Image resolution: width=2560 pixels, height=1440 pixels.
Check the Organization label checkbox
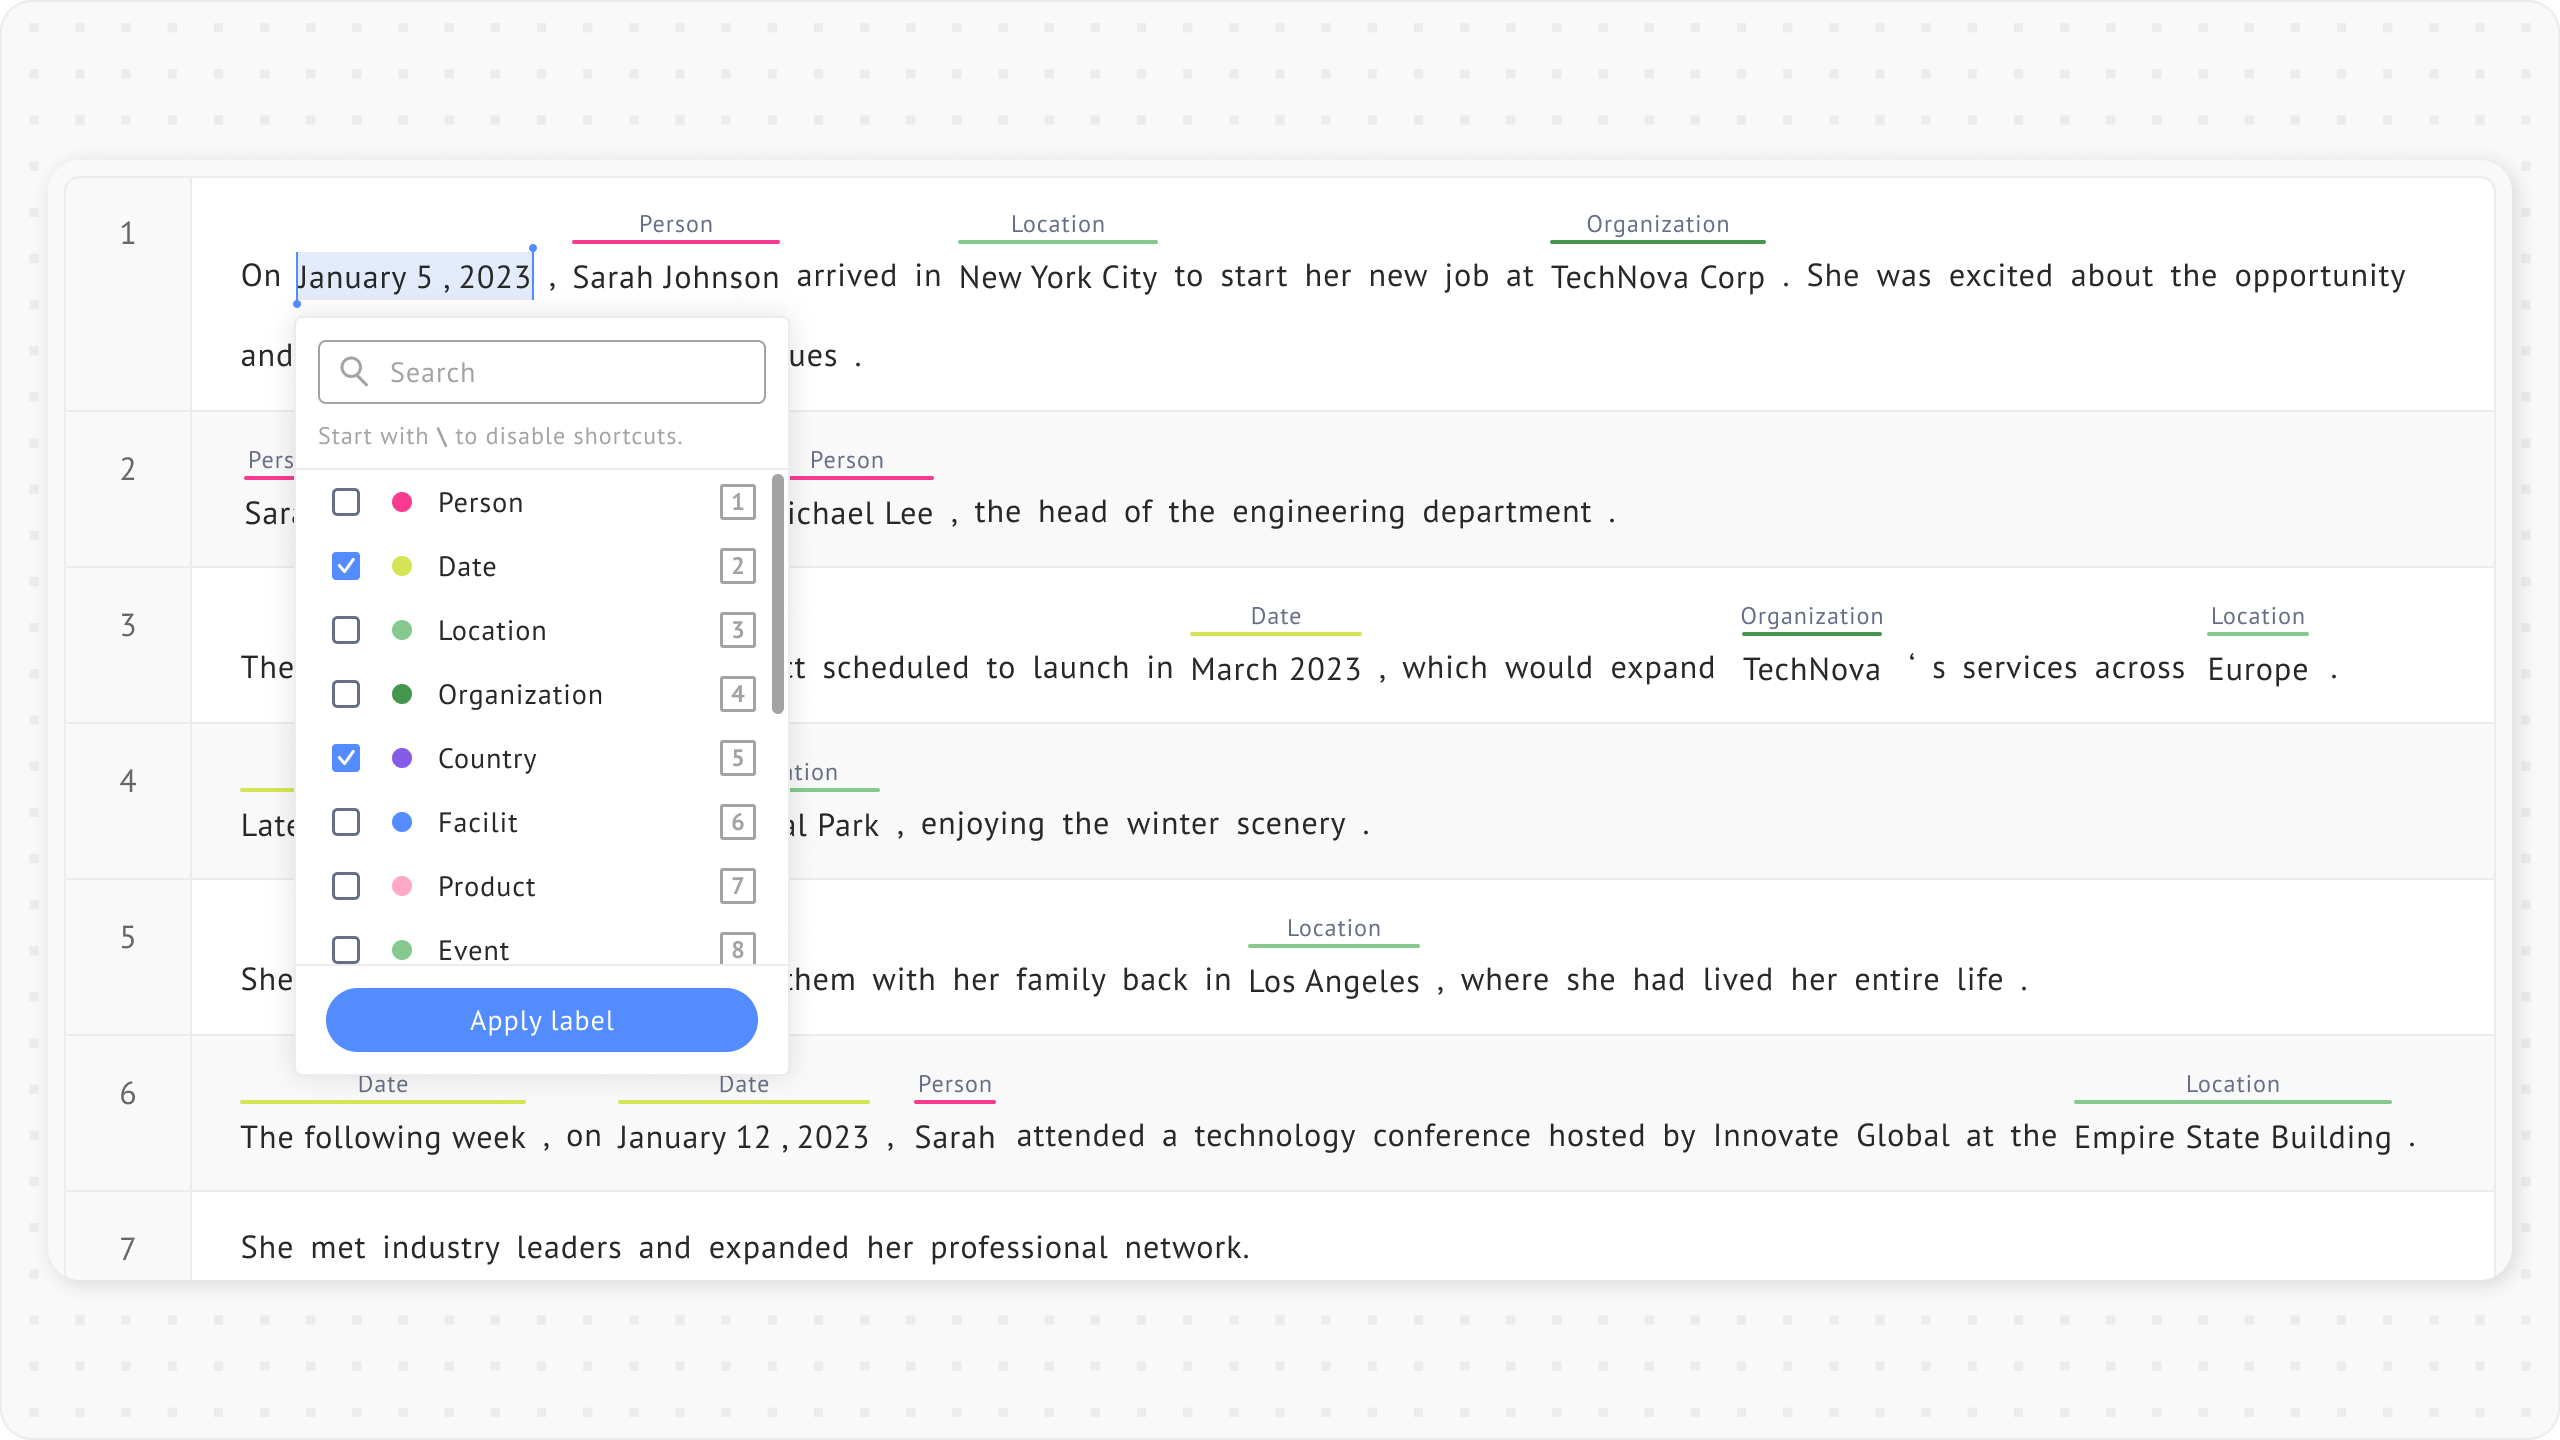(346, 694)
